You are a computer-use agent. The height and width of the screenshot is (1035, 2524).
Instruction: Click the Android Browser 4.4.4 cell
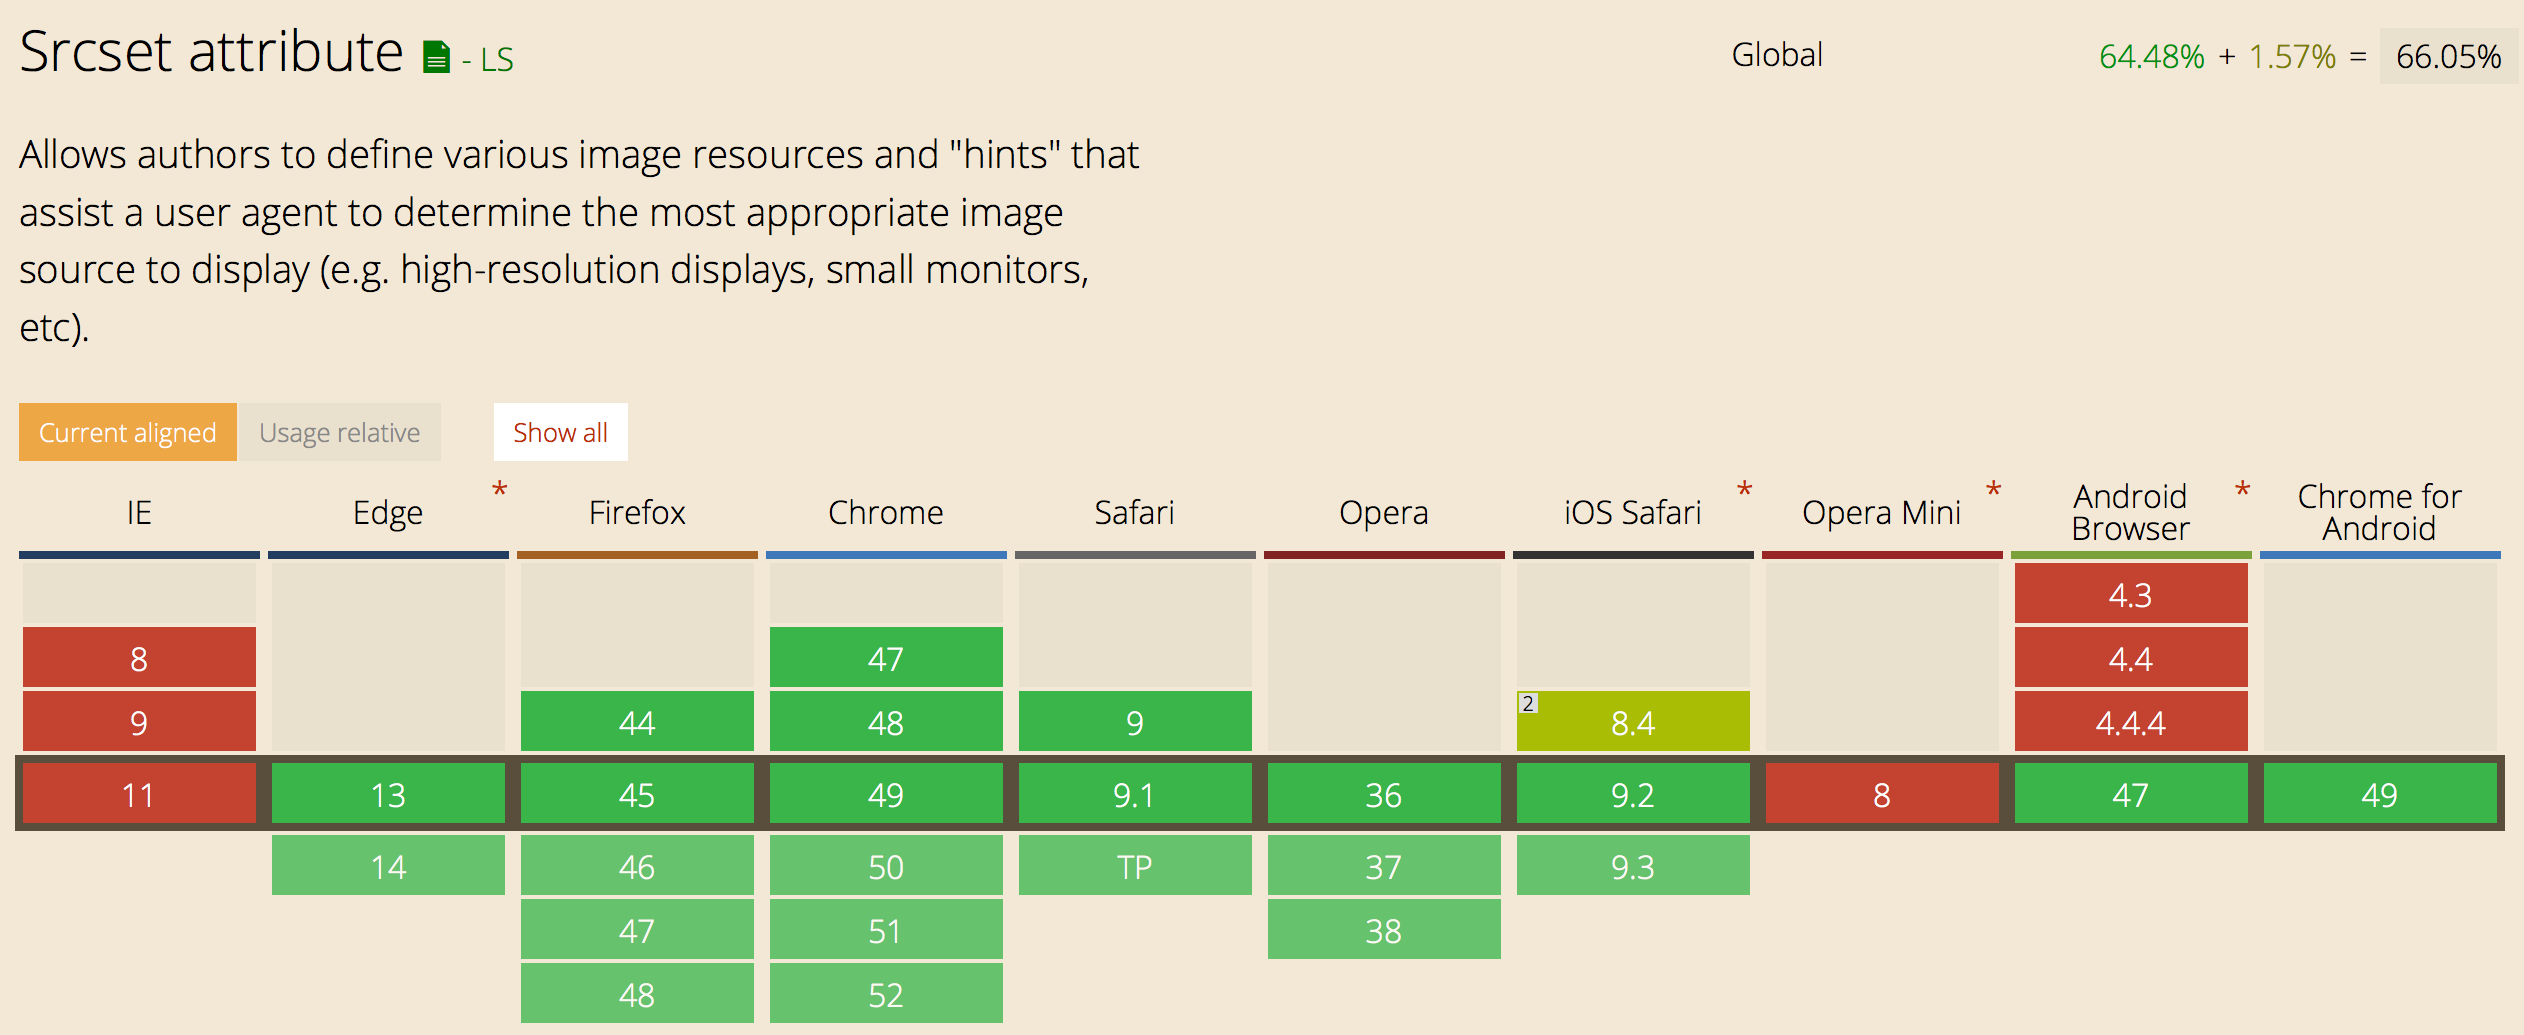pyautogui.click(x=2131, y=722)
